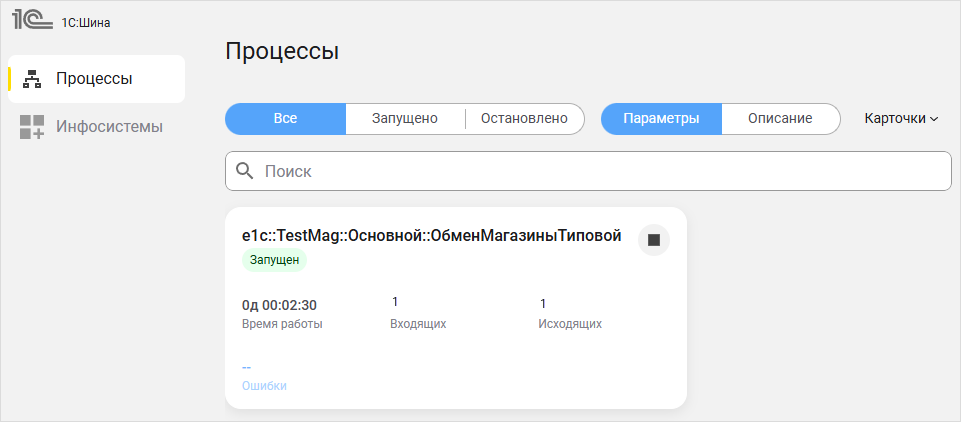This screenshot has height=422, width=961.
Task: Click the Исходящих count in card
Action: click(x=543, y=303)
